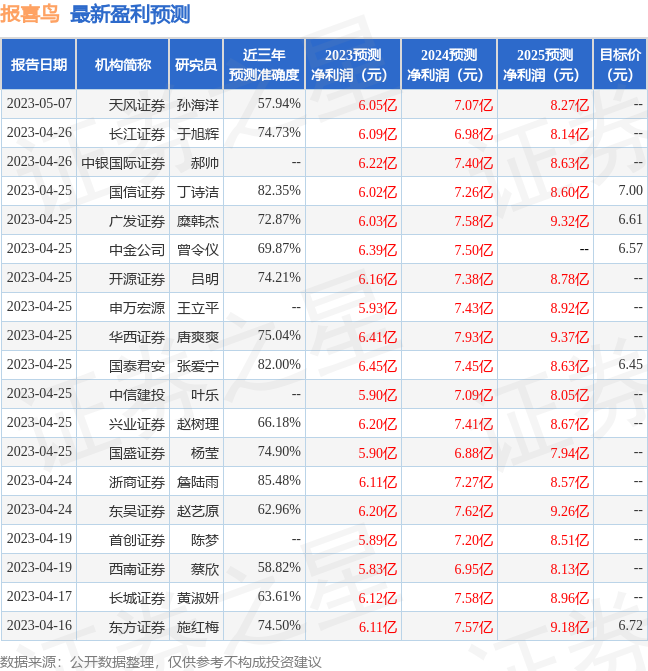648x671 pixels.
Task: Click 2025 forecast 9.32亿
Action: [569, 221]
